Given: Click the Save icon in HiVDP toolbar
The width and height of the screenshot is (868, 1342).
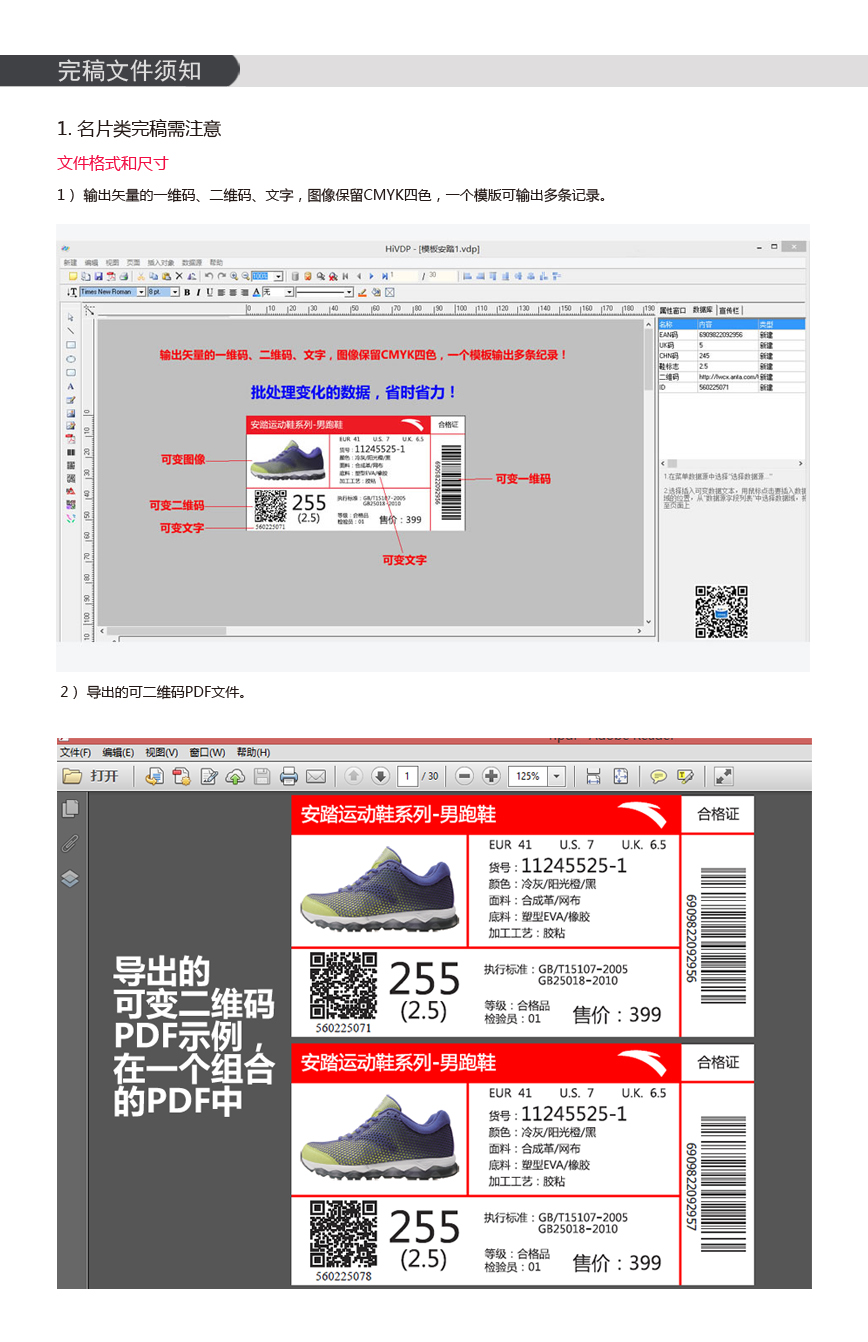Looking at the screenshot, I should point(98,276).
